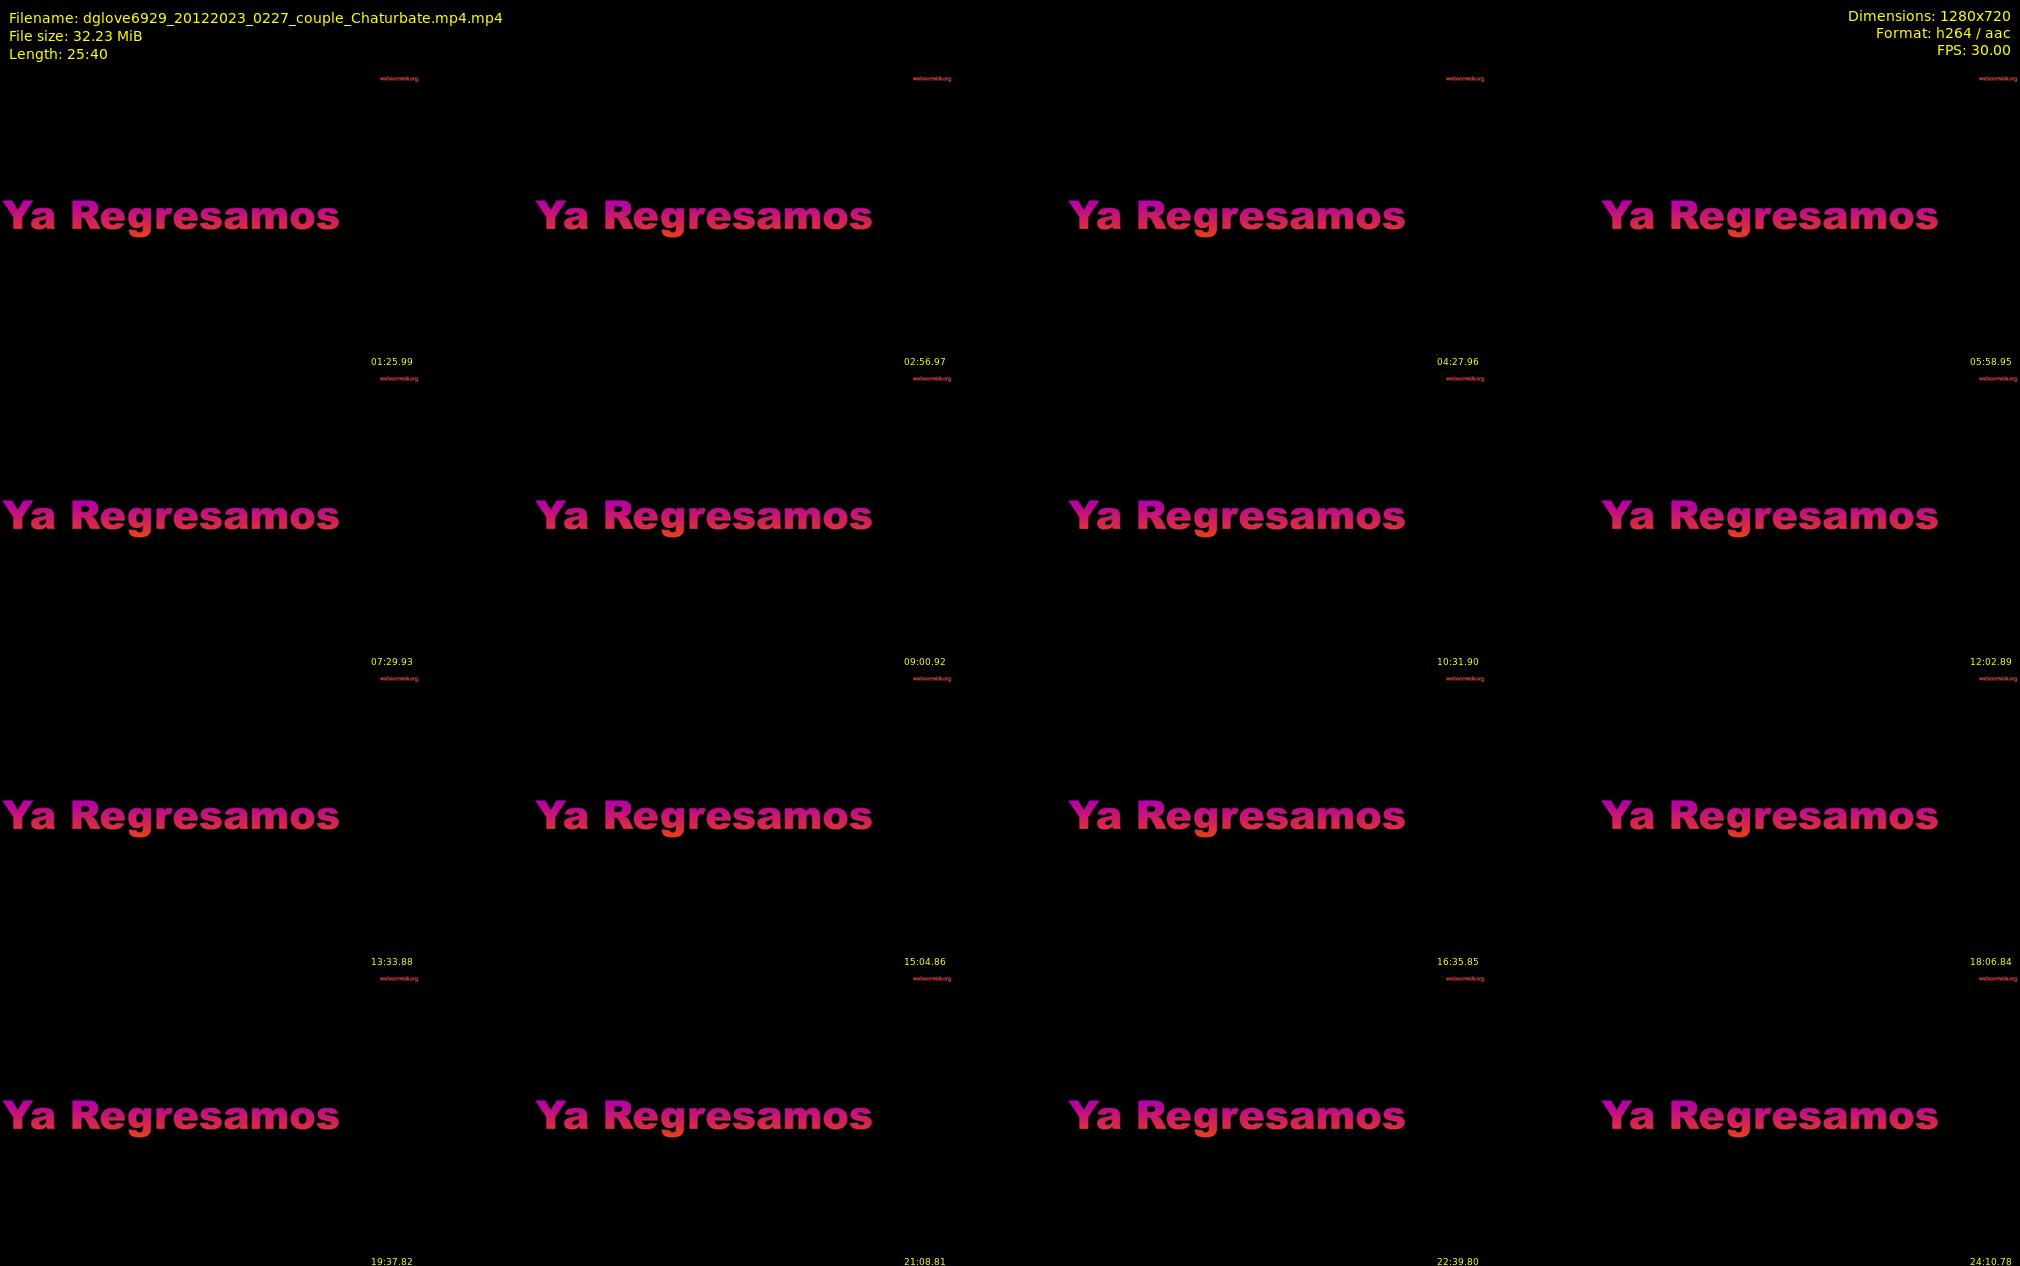Screen dimensions: 2020x1266
Task: Click the FPS 30.00 label
Action: (1972, 50)
